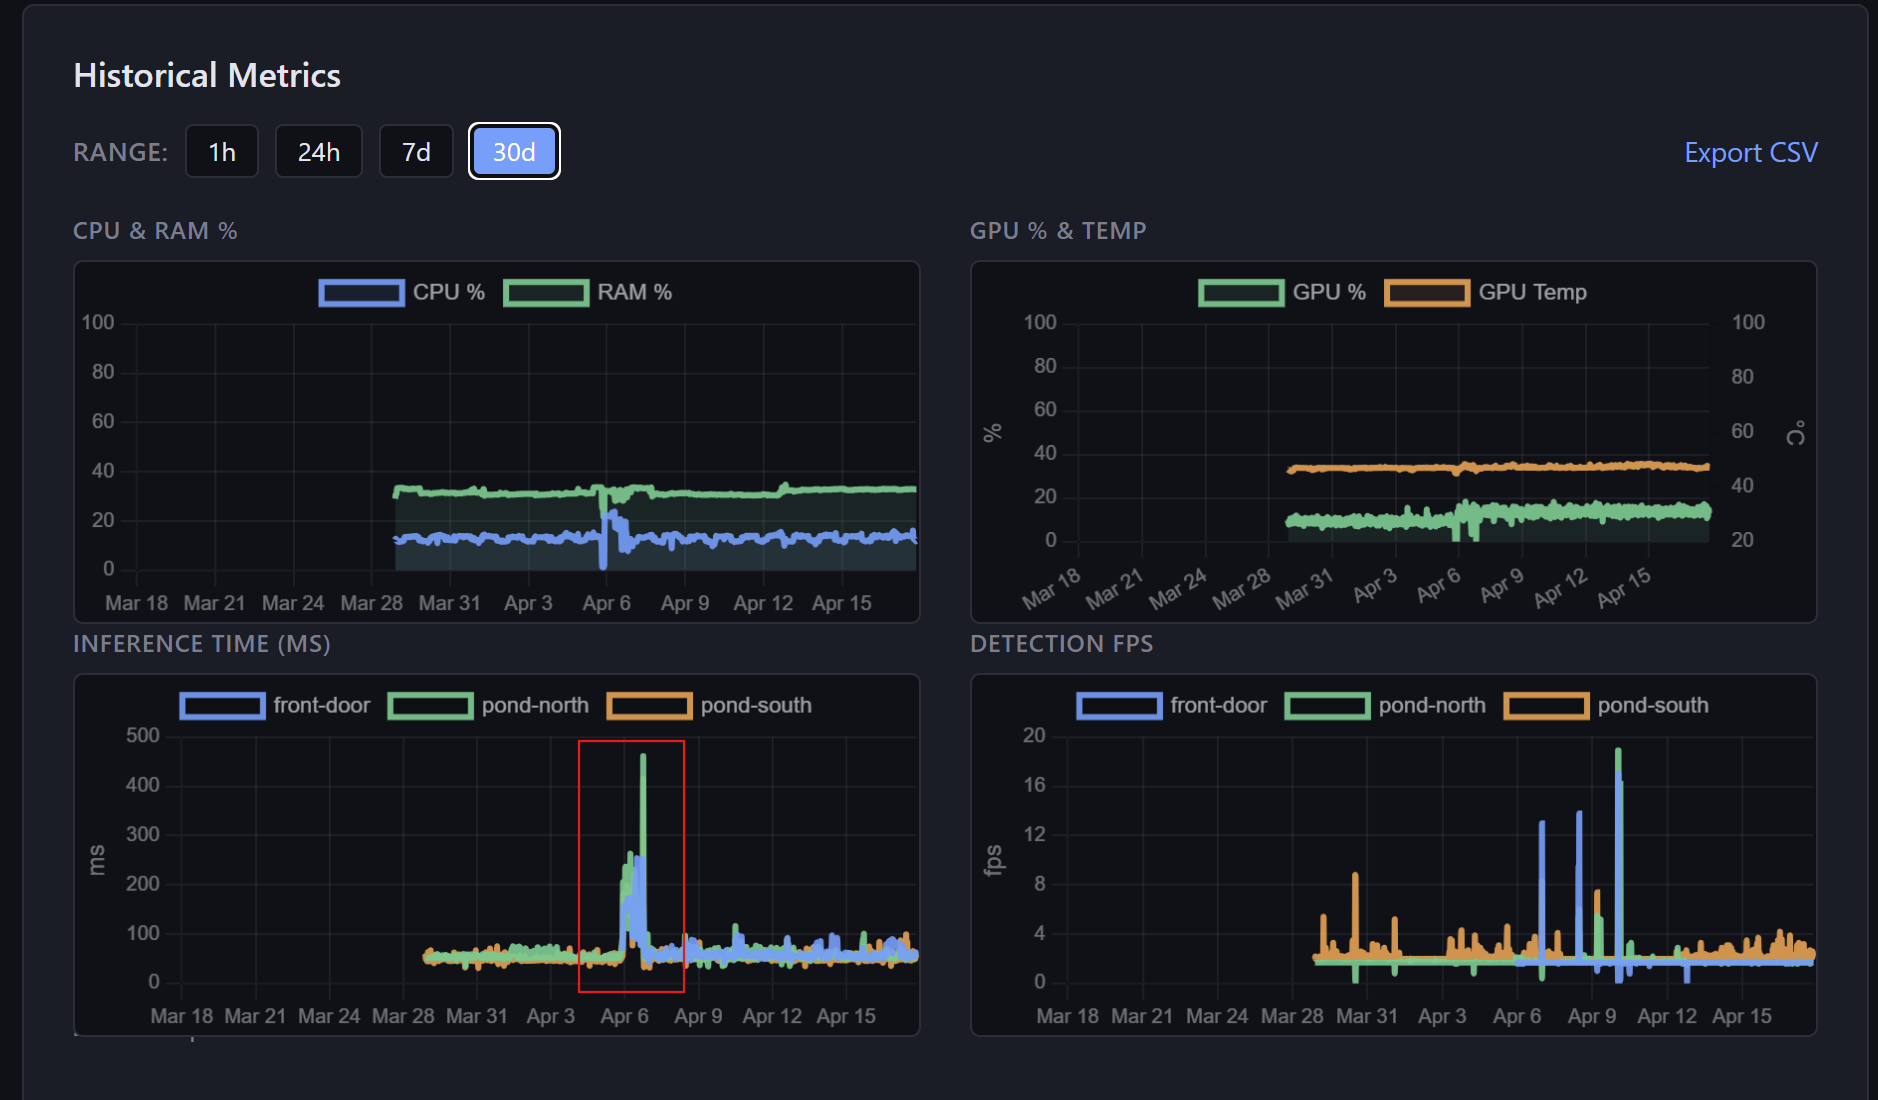Hide the GPU Temp series using the legend

(1427, 292)
